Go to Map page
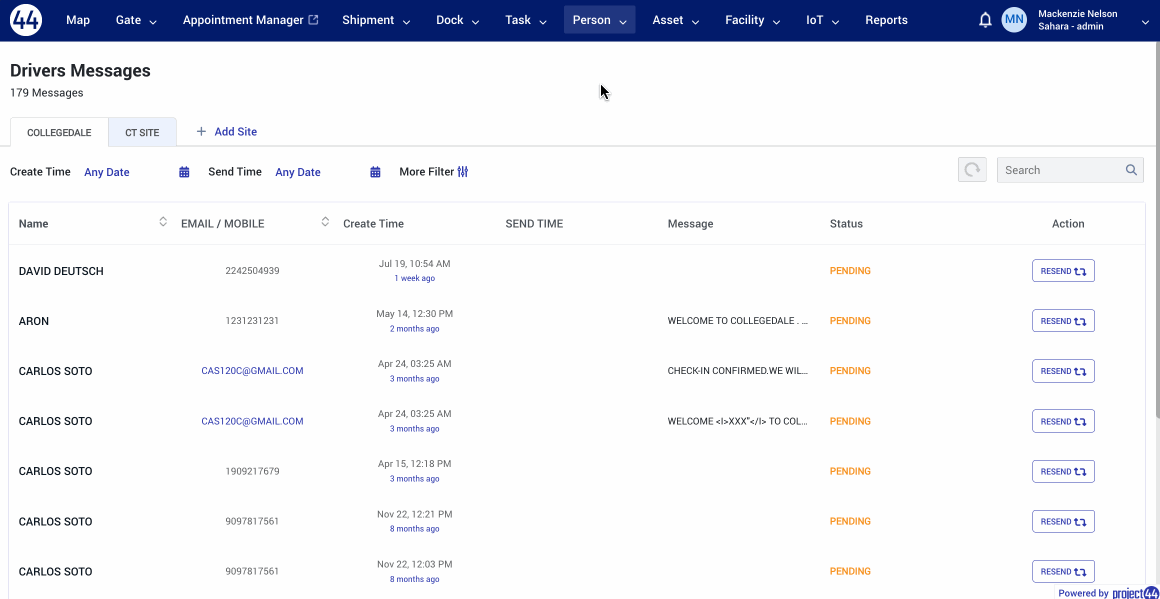Viewport: 1160px width, 599px height. 78,20
